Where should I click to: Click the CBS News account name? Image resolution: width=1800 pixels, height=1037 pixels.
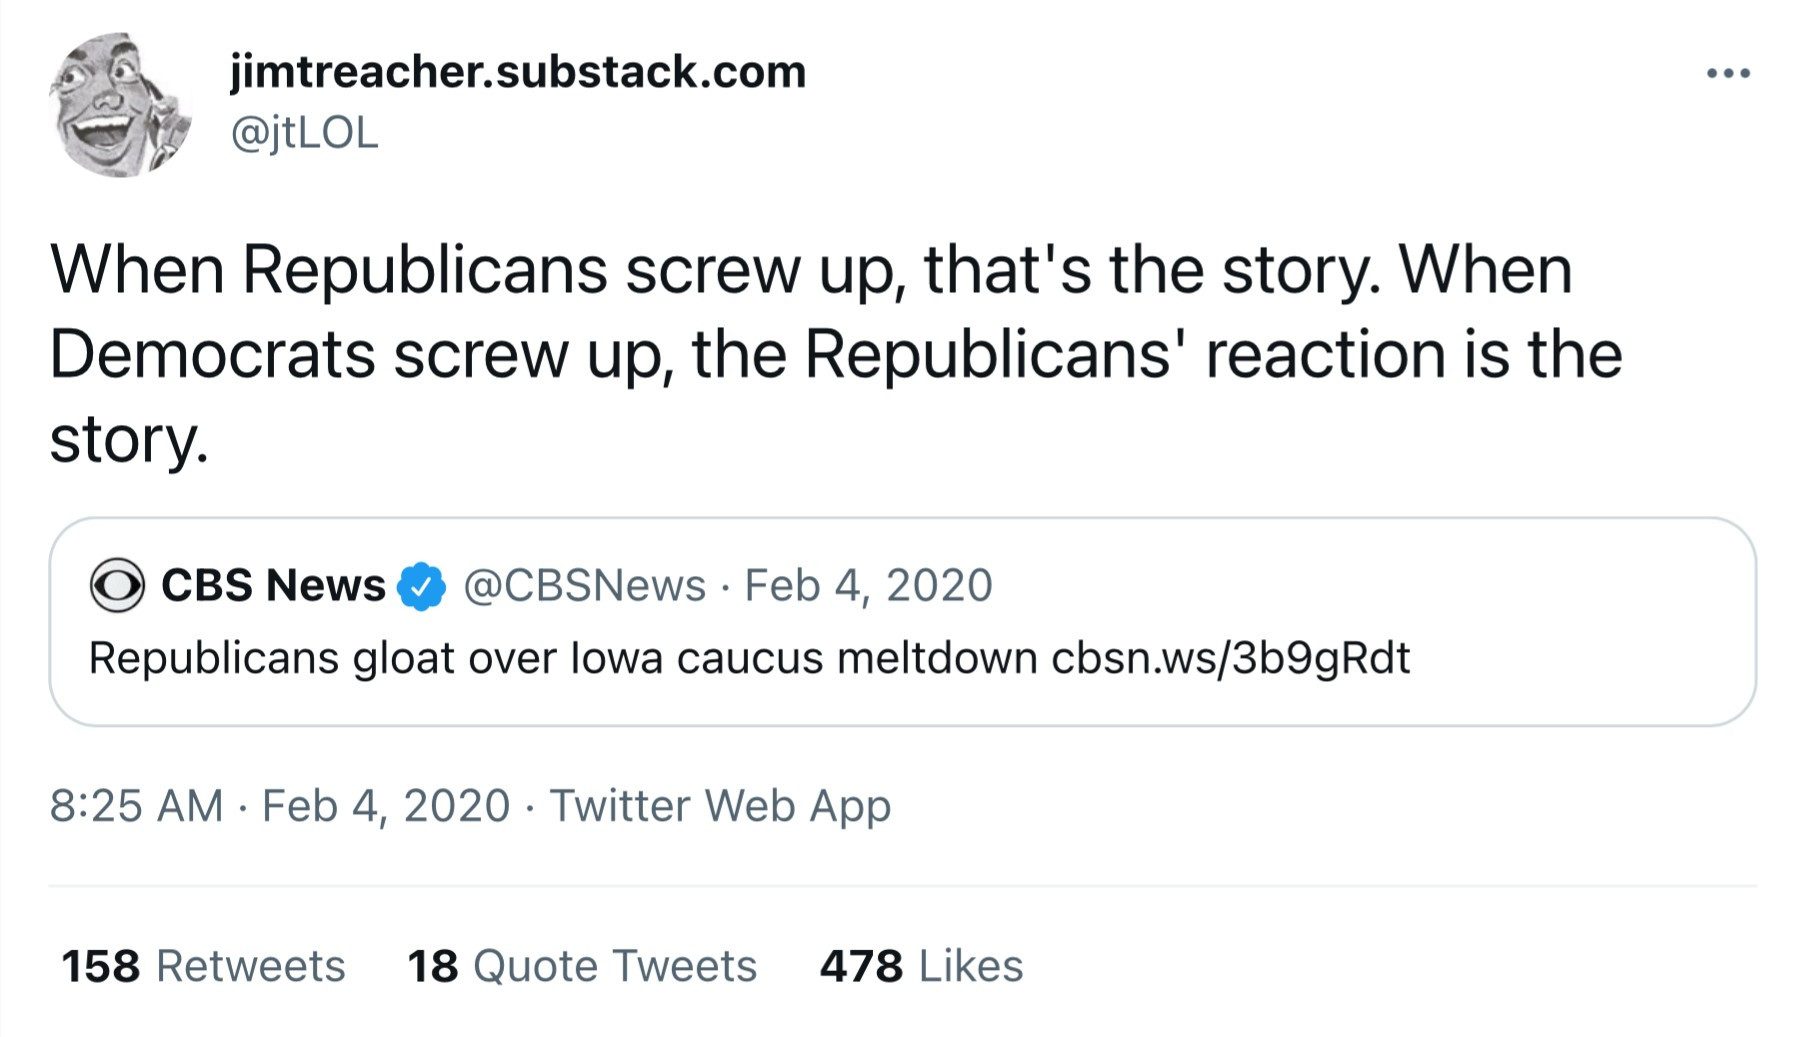click(273, 585)
